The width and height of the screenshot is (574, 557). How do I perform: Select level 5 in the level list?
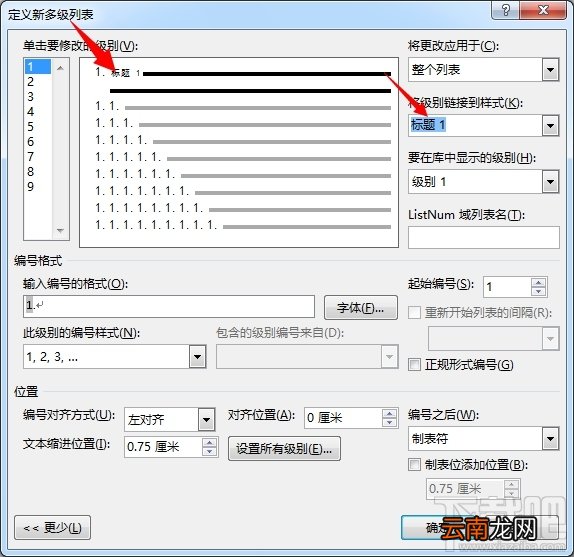tap(37, 127)
